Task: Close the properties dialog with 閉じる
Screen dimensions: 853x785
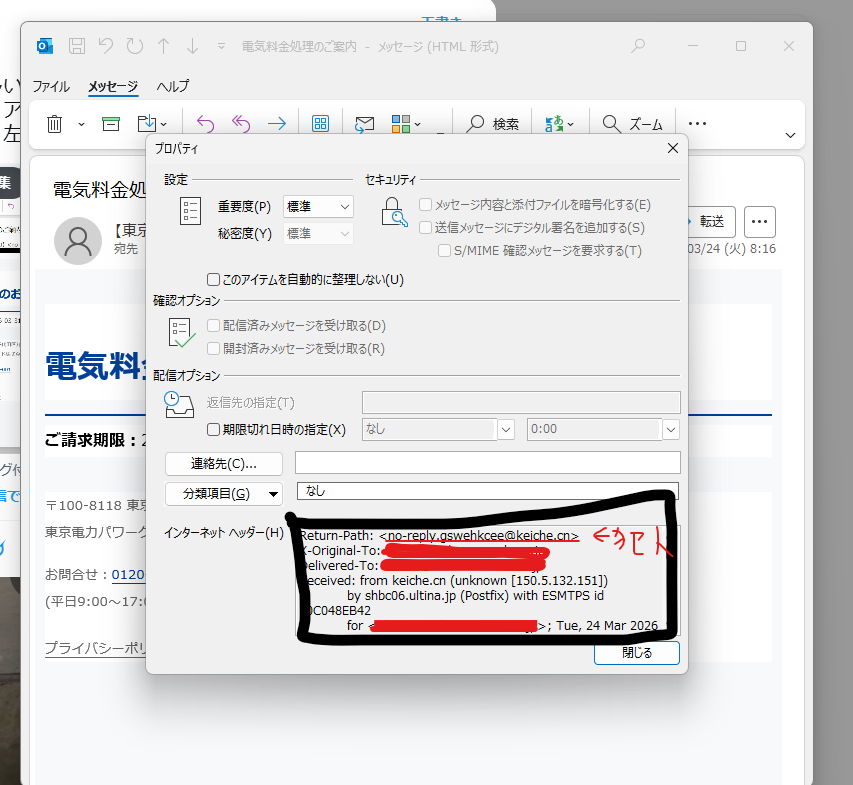Action: [636, 652]
